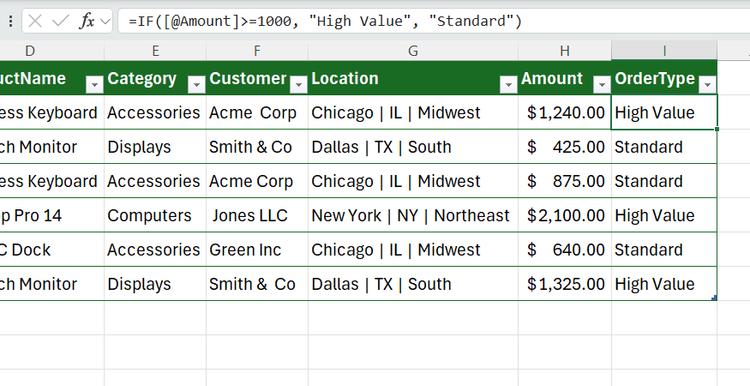Click the Customer header cell
This screenshot has height=386, width=750.
[257, 78]
